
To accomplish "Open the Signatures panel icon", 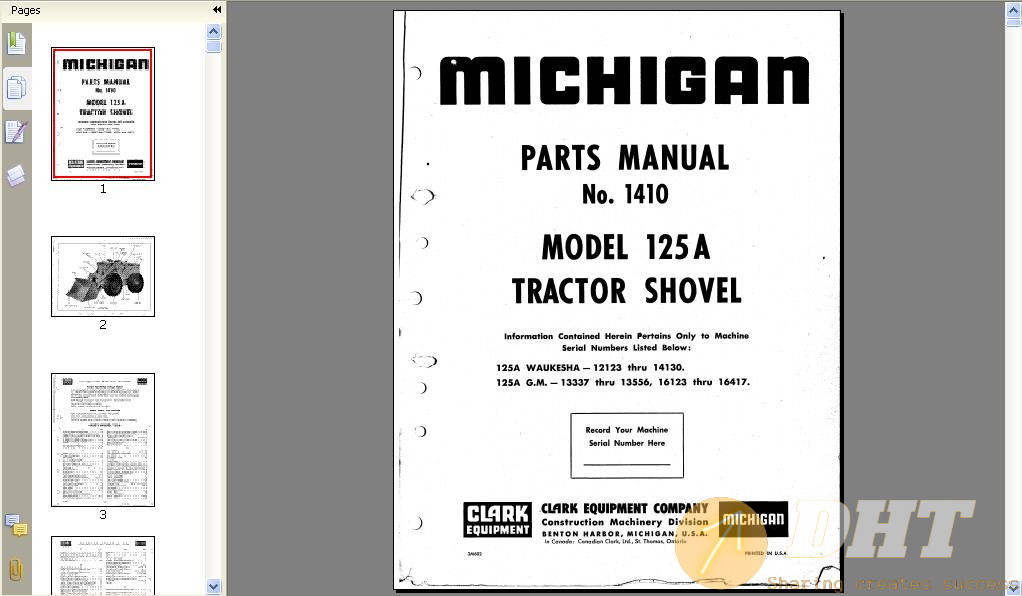I will click(16, 131).
